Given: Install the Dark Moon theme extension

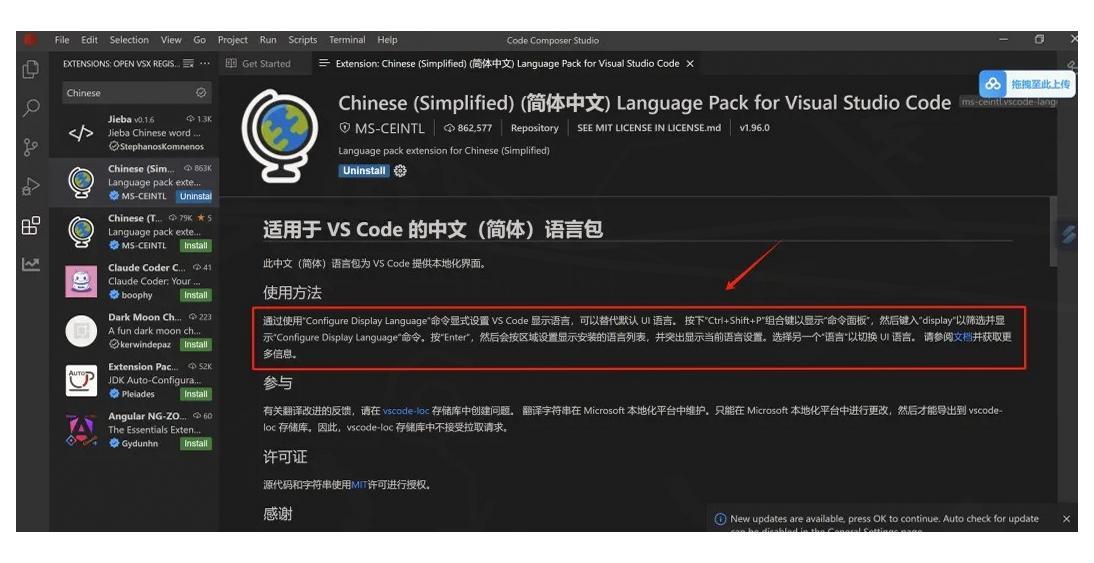Looking at the screenshot, I should pos(195,345).
